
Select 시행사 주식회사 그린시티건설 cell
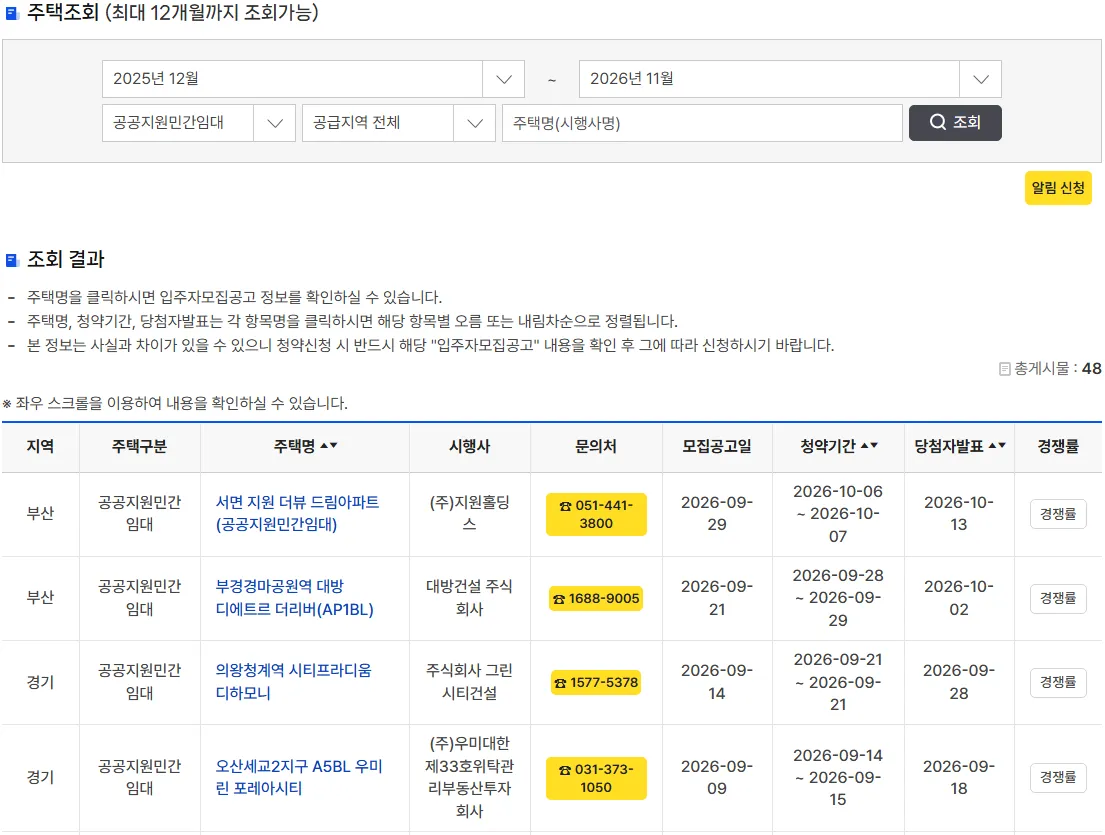pos(469,681)
